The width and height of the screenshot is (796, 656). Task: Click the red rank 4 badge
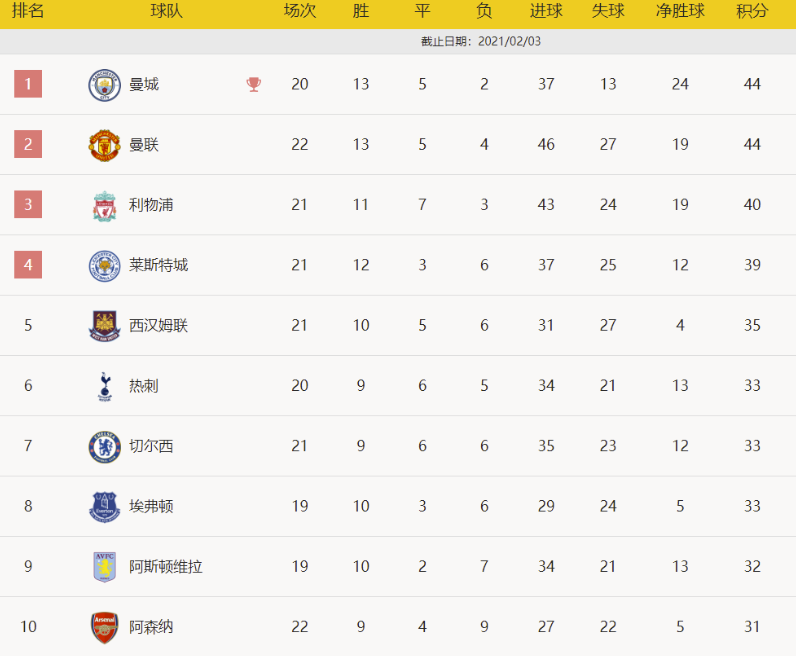point(28,265)
